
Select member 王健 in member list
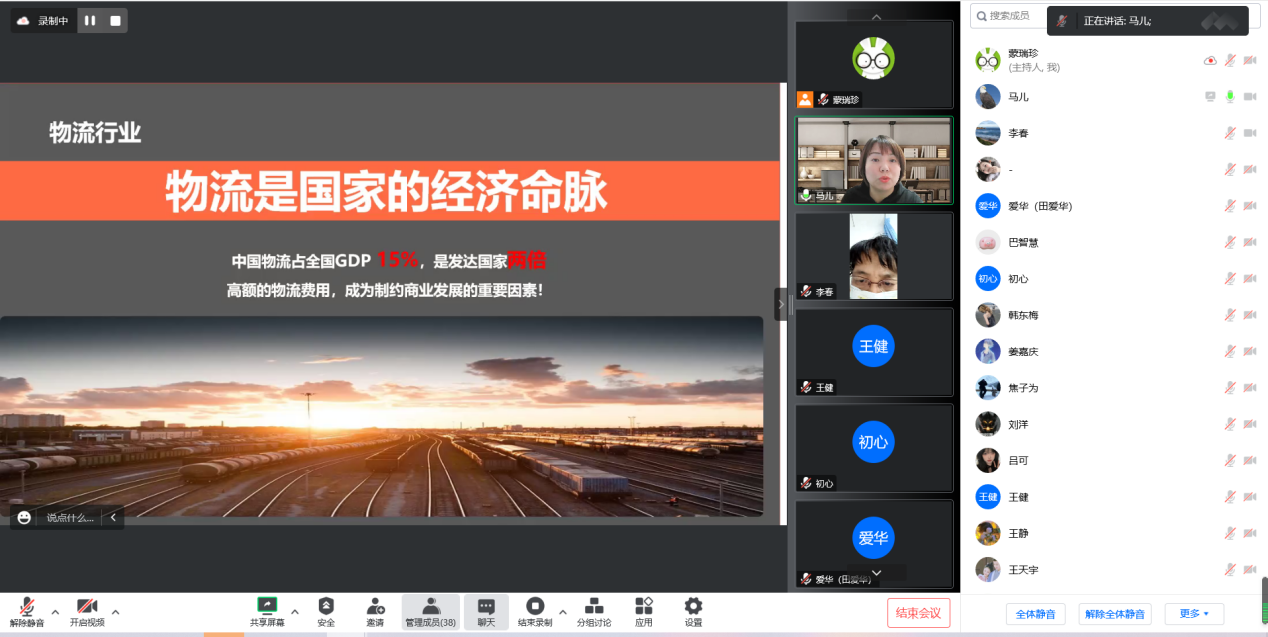tap(1115, 497)
